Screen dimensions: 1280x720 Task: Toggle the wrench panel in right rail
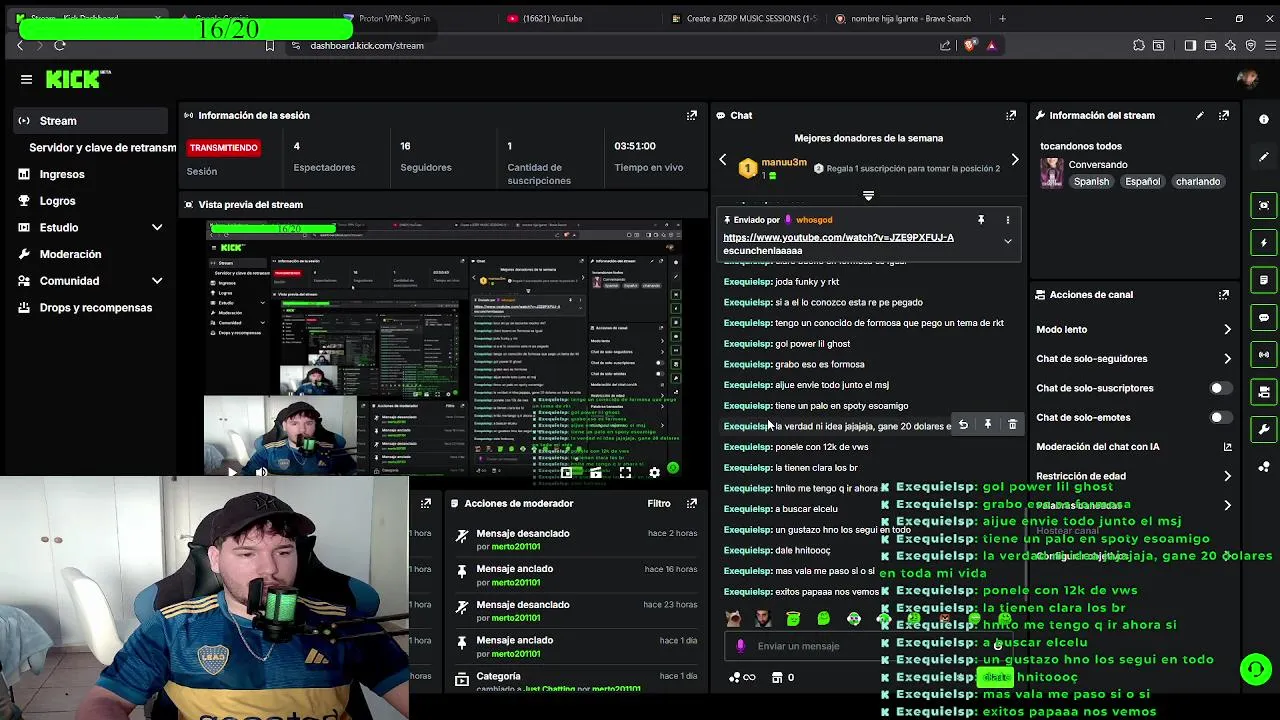click(x=1264, y=429)
